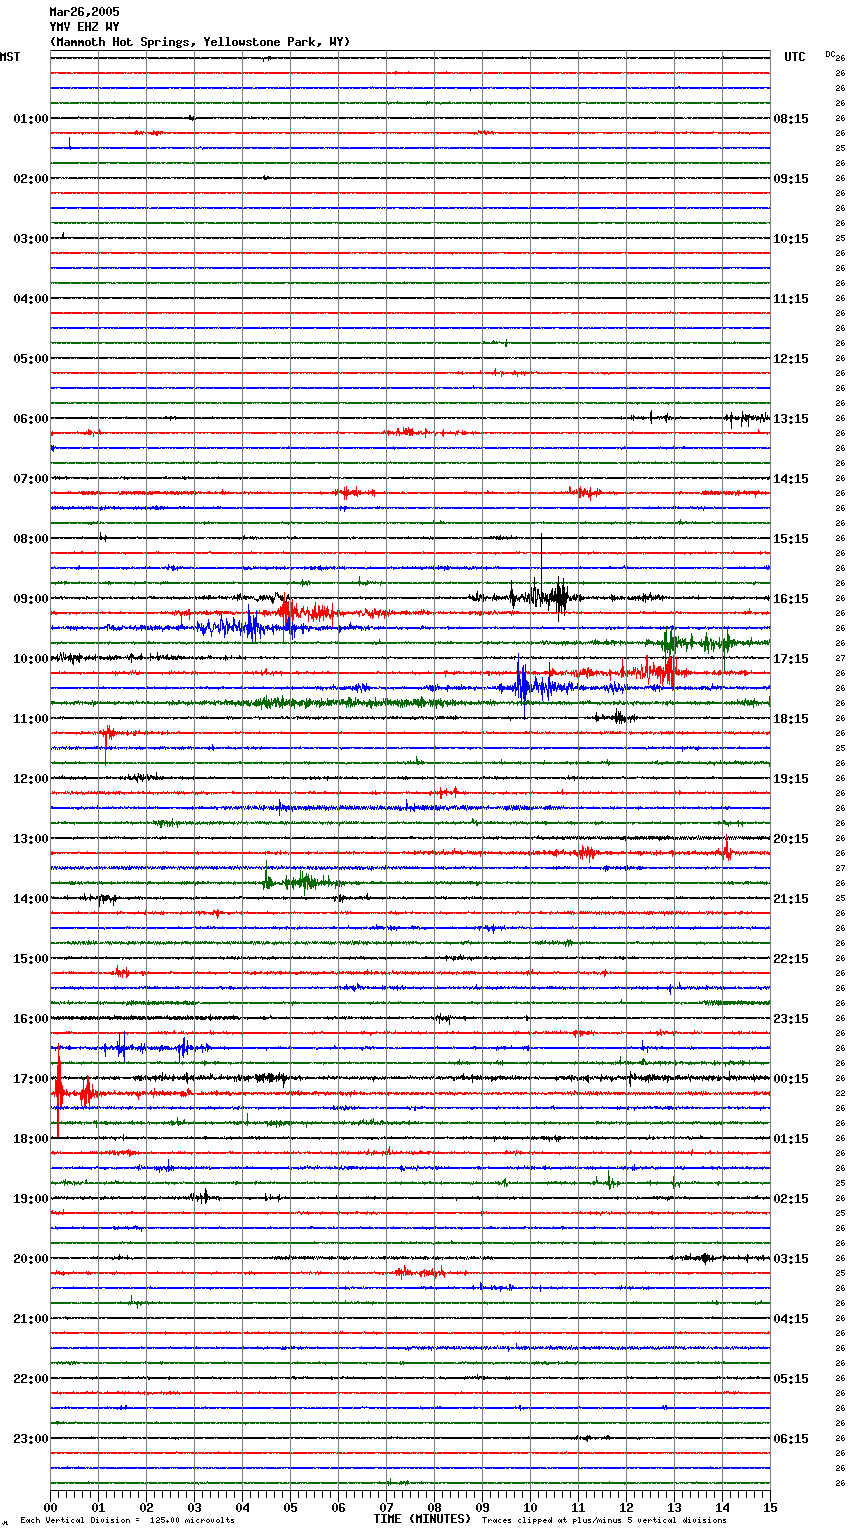Image resolution: width=850 pixels, height=1534 pixels.
Task: Select the 01:00 MST row label
Action: point(31,119)
